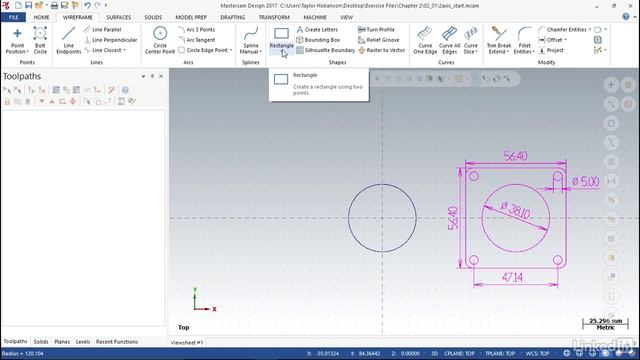The height and width of the screenshot is (360, 640).
Task: Select the Point Position tool
Action: coord(17,41)
